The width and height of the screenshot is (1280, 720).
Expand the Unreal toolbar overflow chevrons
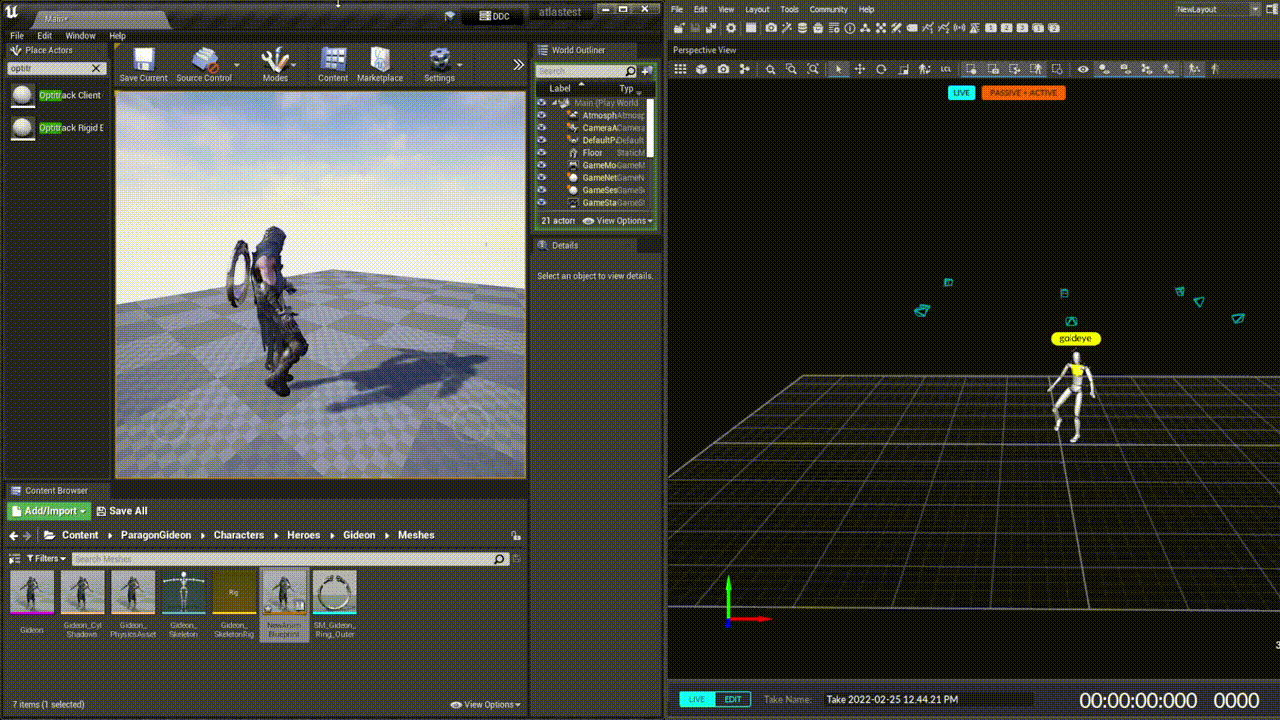pos(518,64)
